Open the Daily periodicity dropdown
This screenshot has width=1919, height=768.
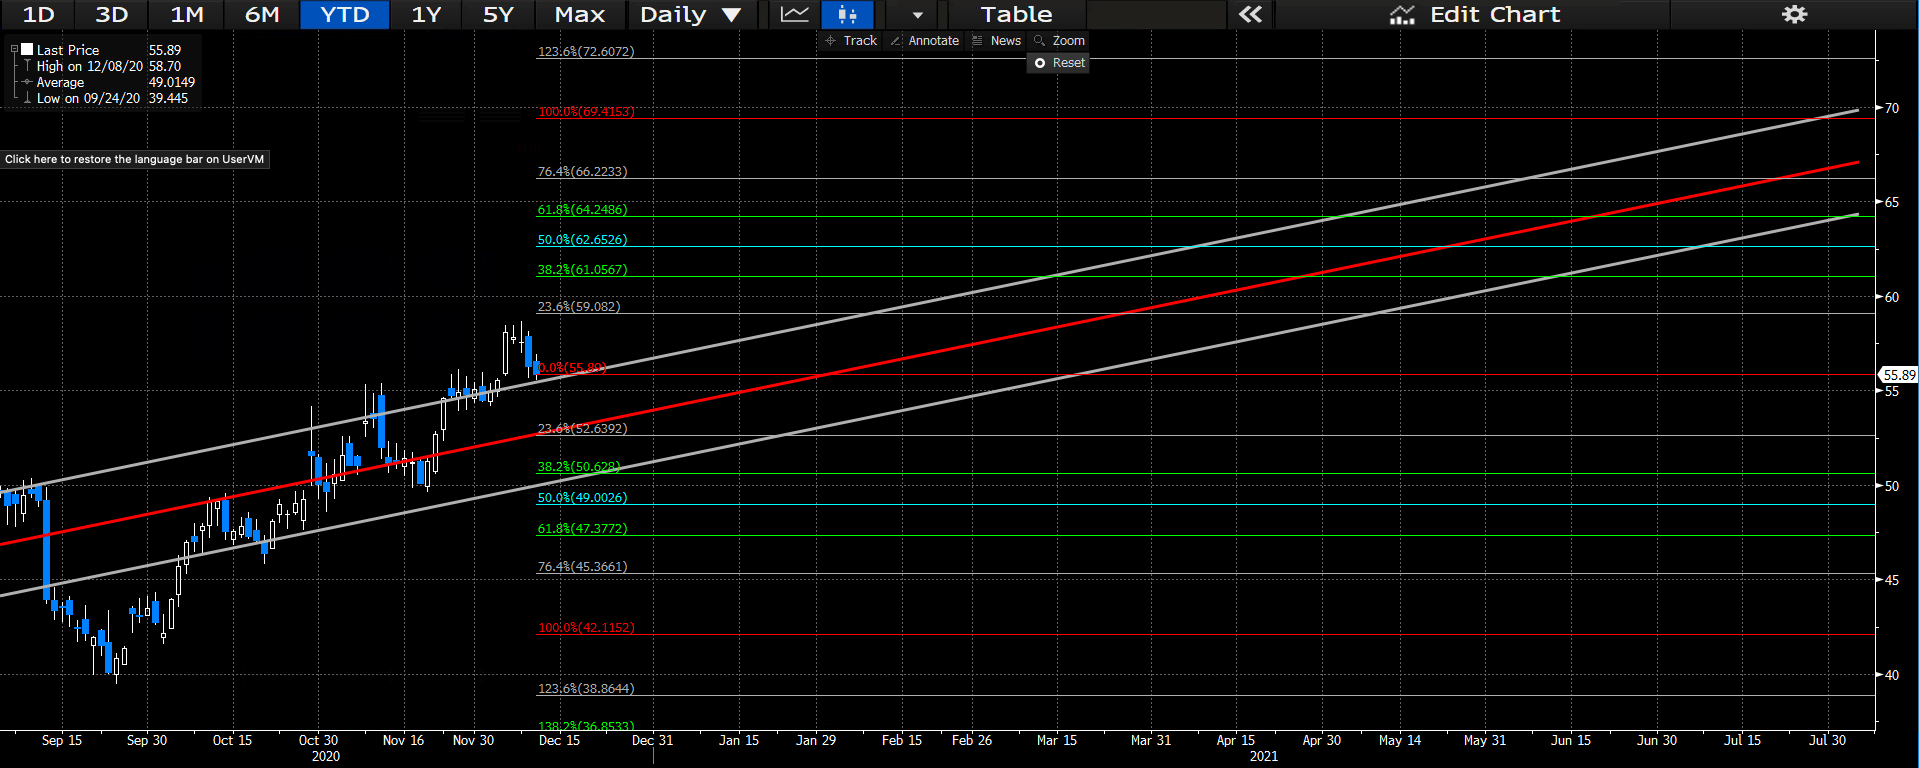(690, 14)
